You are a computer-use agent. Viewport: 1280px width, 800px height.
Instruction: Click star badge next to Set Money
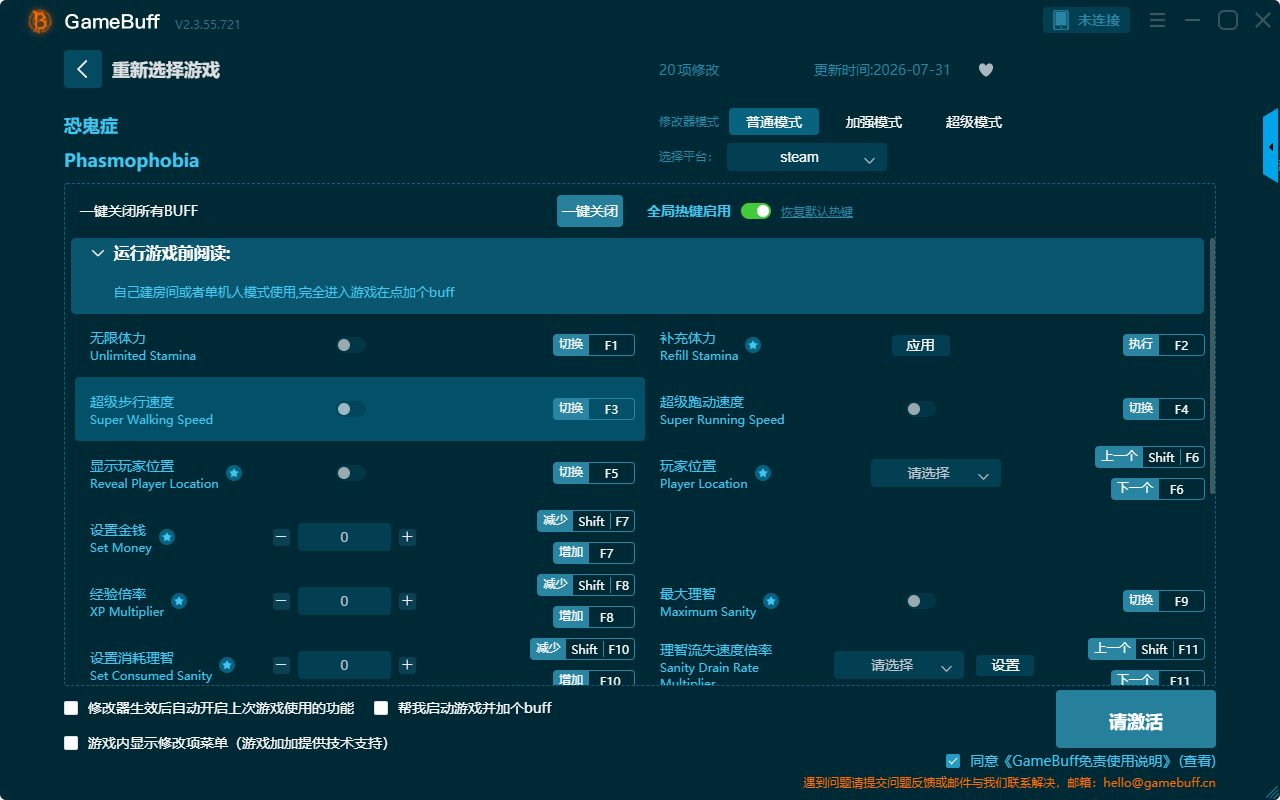167,537
